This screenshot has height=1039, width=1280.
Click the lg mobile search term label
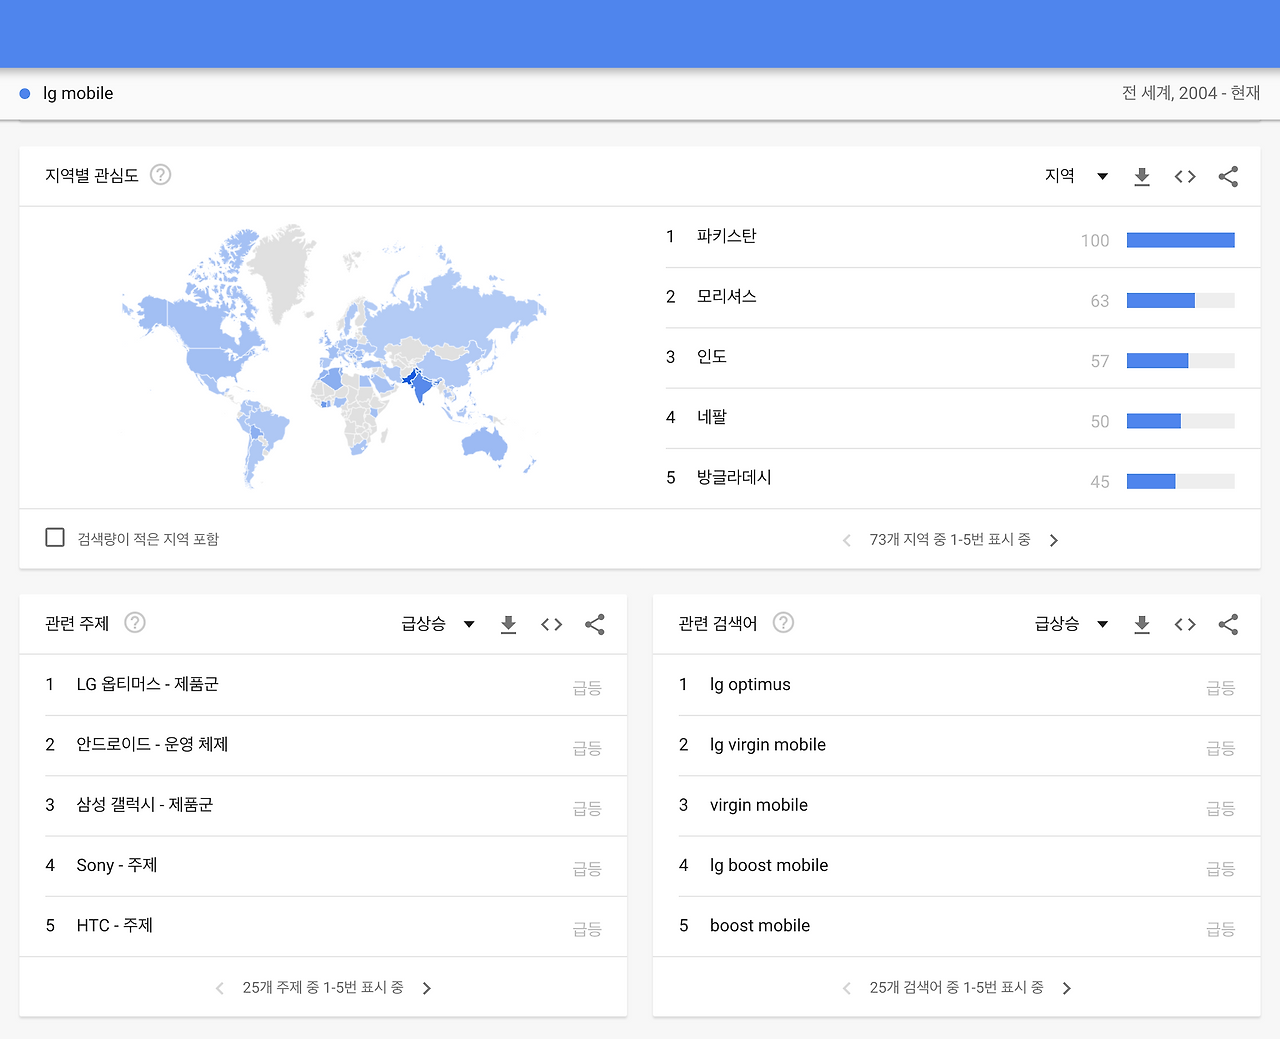78,93
